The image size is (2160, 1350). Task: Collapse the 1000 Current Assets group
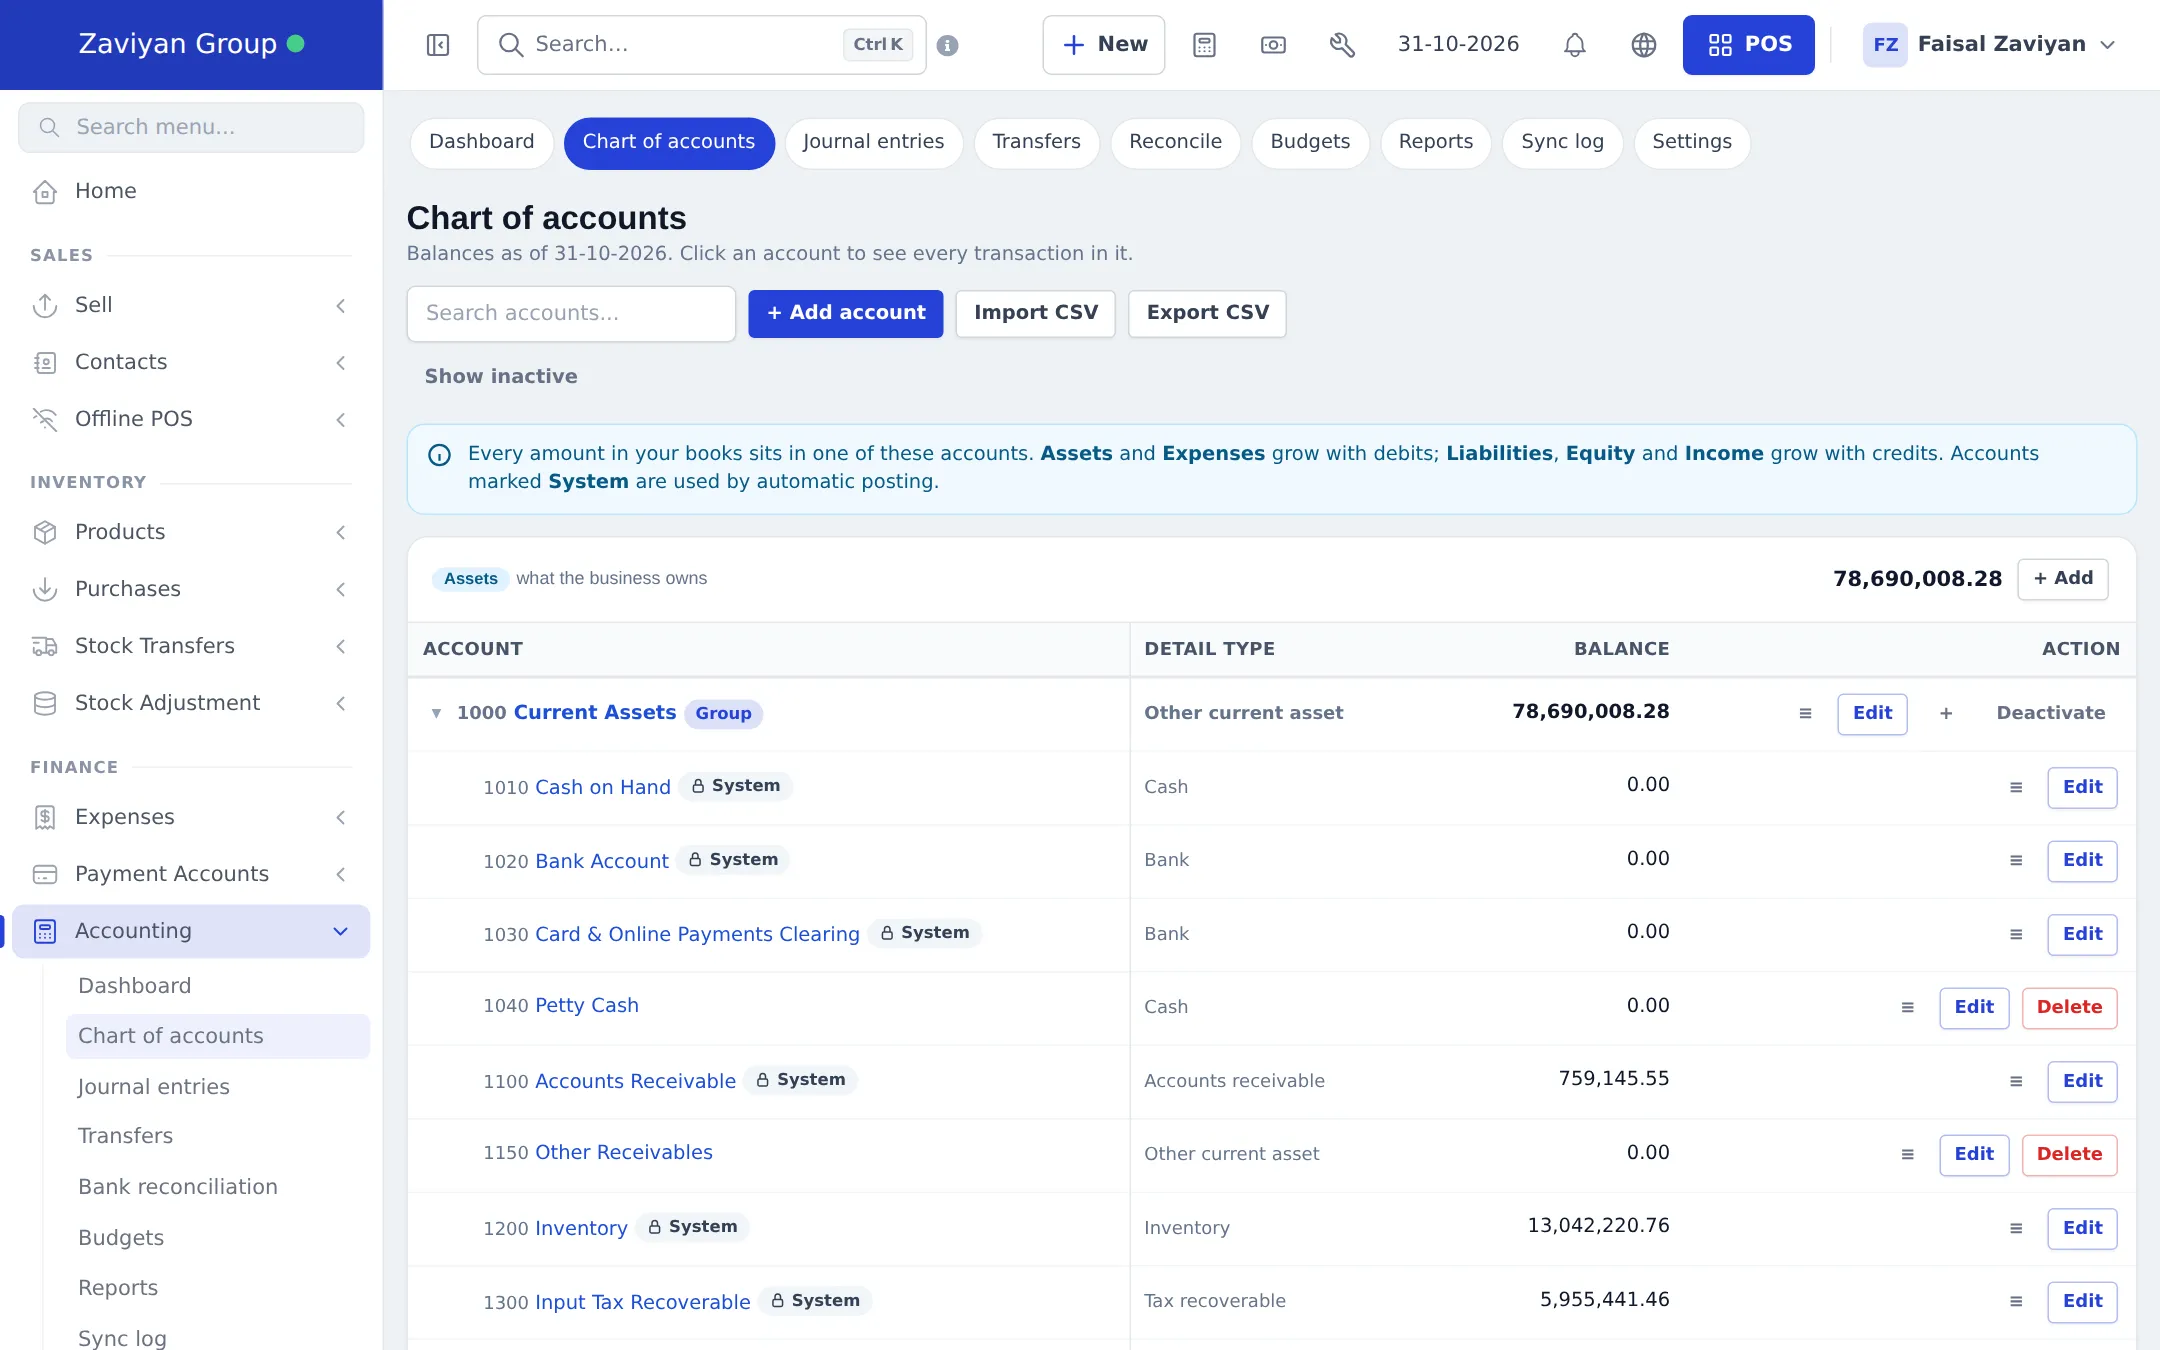point(436,713)
